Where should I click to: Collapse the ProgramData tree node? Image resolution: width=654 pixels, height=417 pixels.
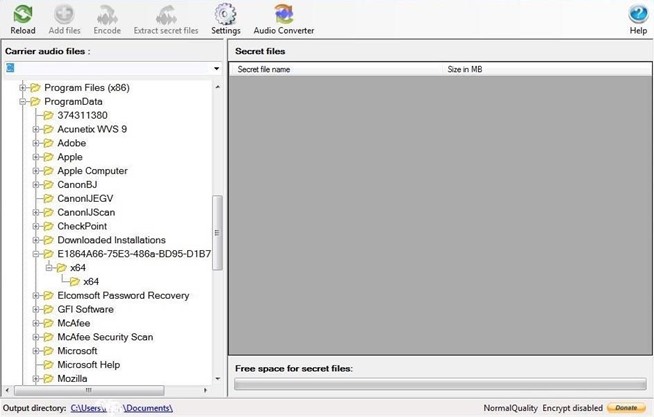[23, 101]
